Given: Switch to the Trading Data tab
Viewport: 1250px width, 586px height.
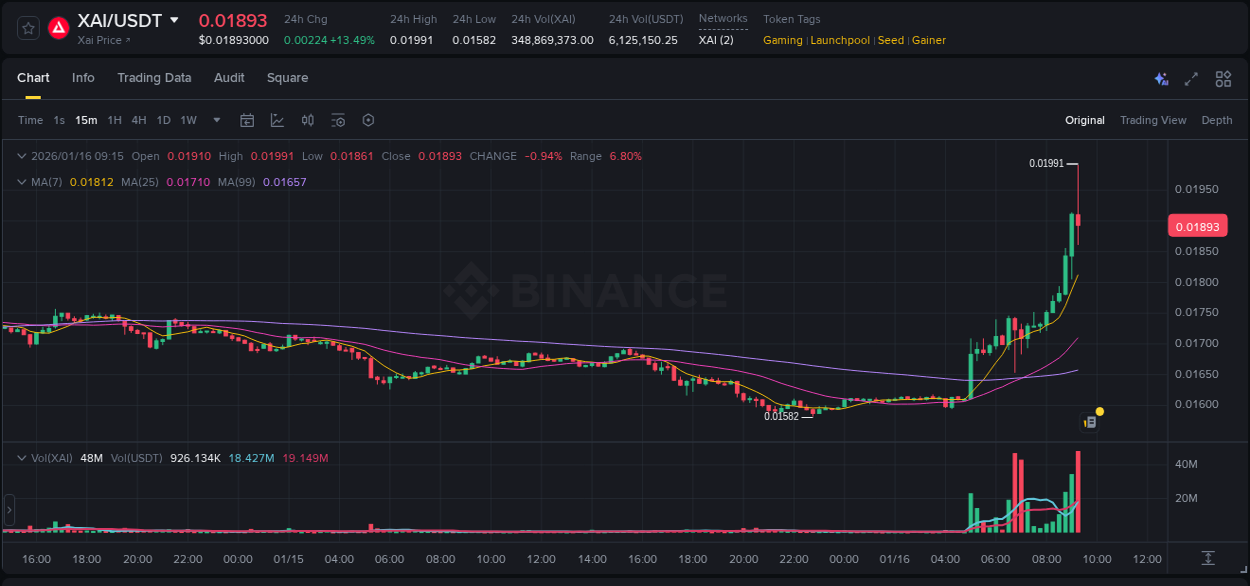Looking at the screenshot, I should (x=154, y=78).
